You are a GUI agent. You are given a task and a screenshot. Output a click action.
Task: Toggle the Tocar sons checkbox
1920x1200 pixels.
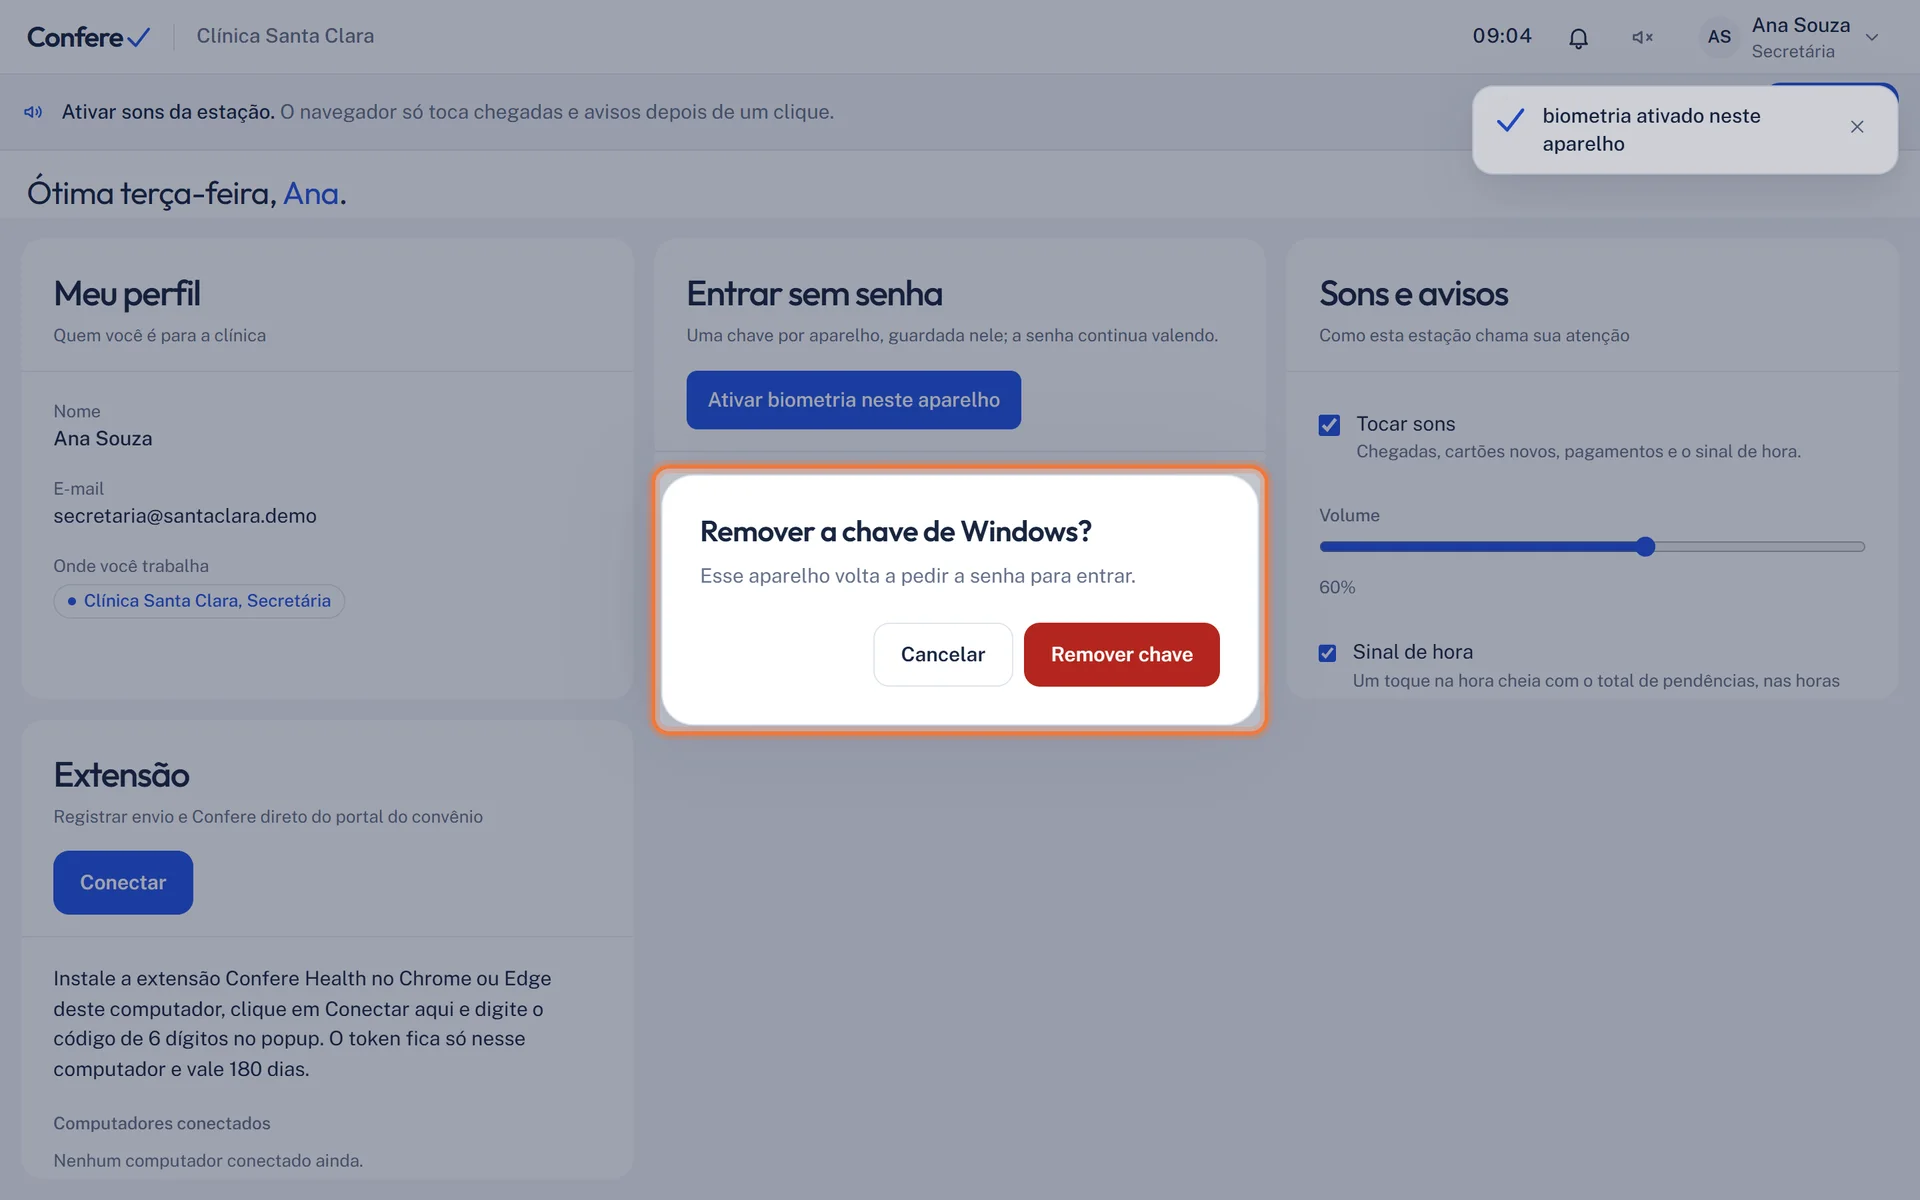pos(1329,425)
